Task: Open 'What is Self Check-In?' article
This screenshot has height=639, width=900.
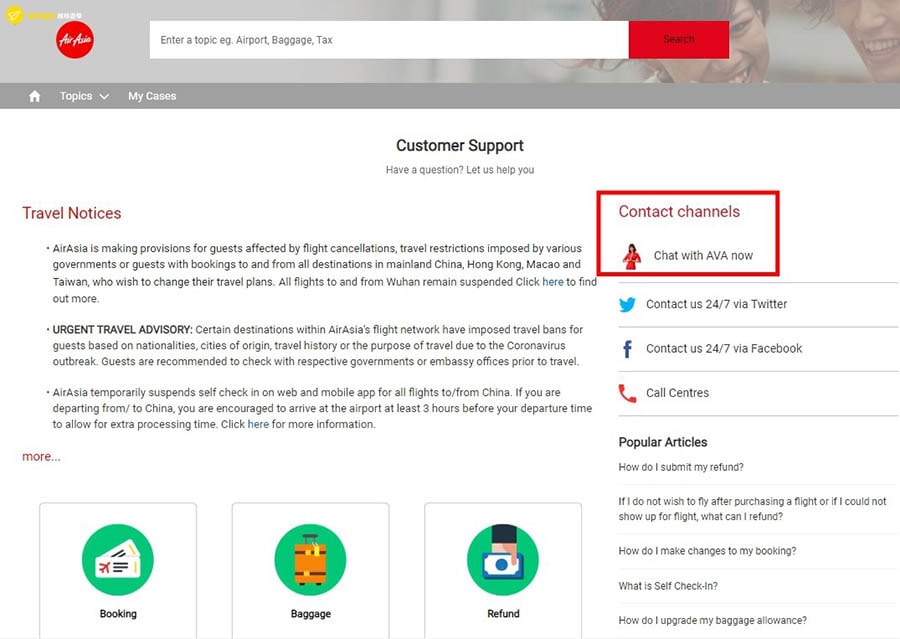Action: (668, 586)
